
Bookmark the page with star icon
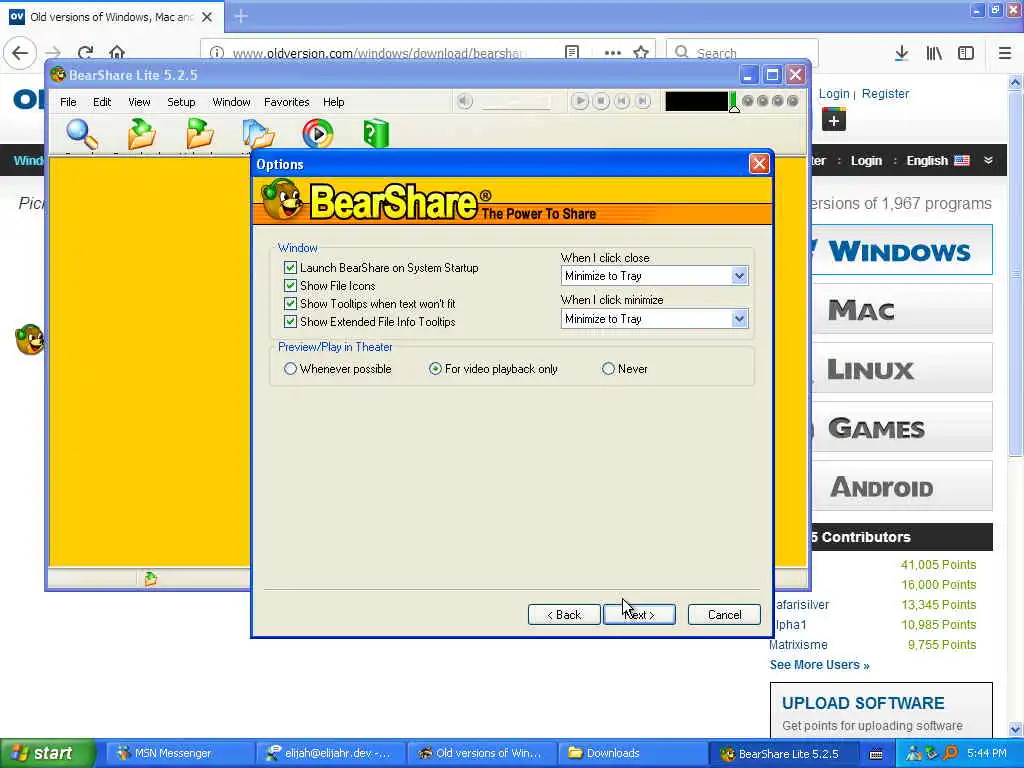tap(641, 53)
